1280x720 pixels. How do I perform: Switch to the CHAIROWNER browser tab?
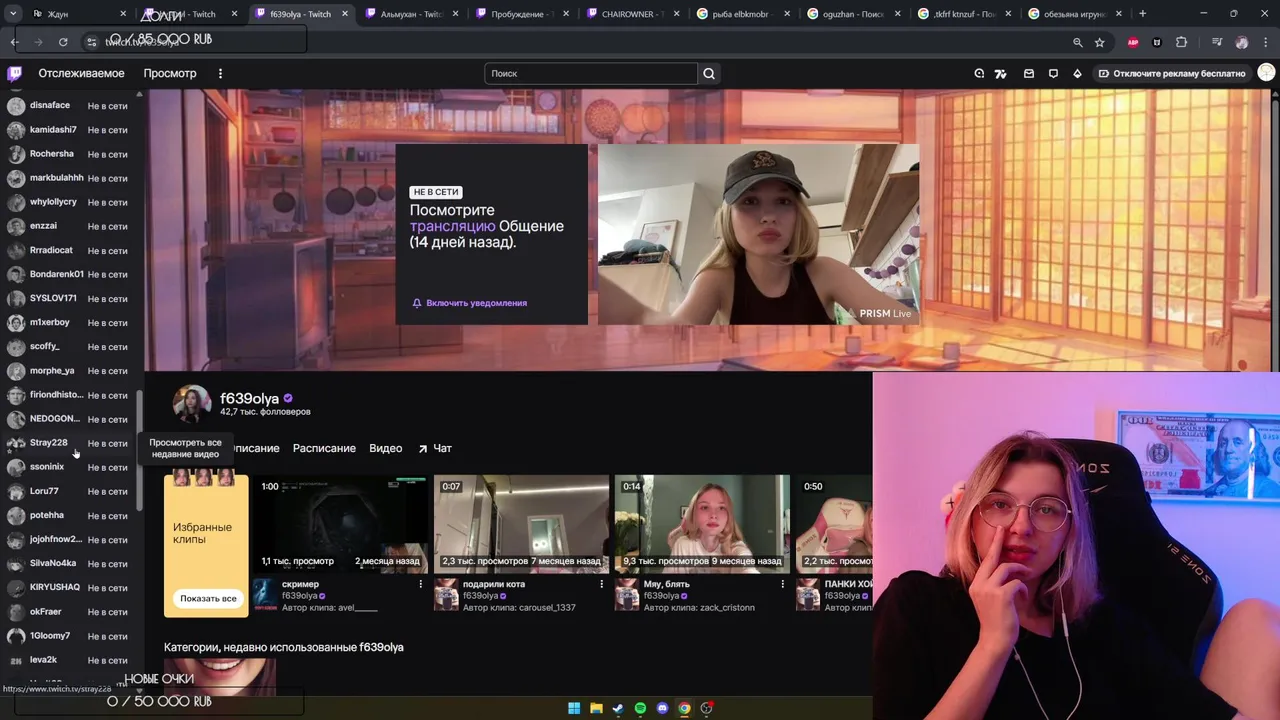(633, 14)
